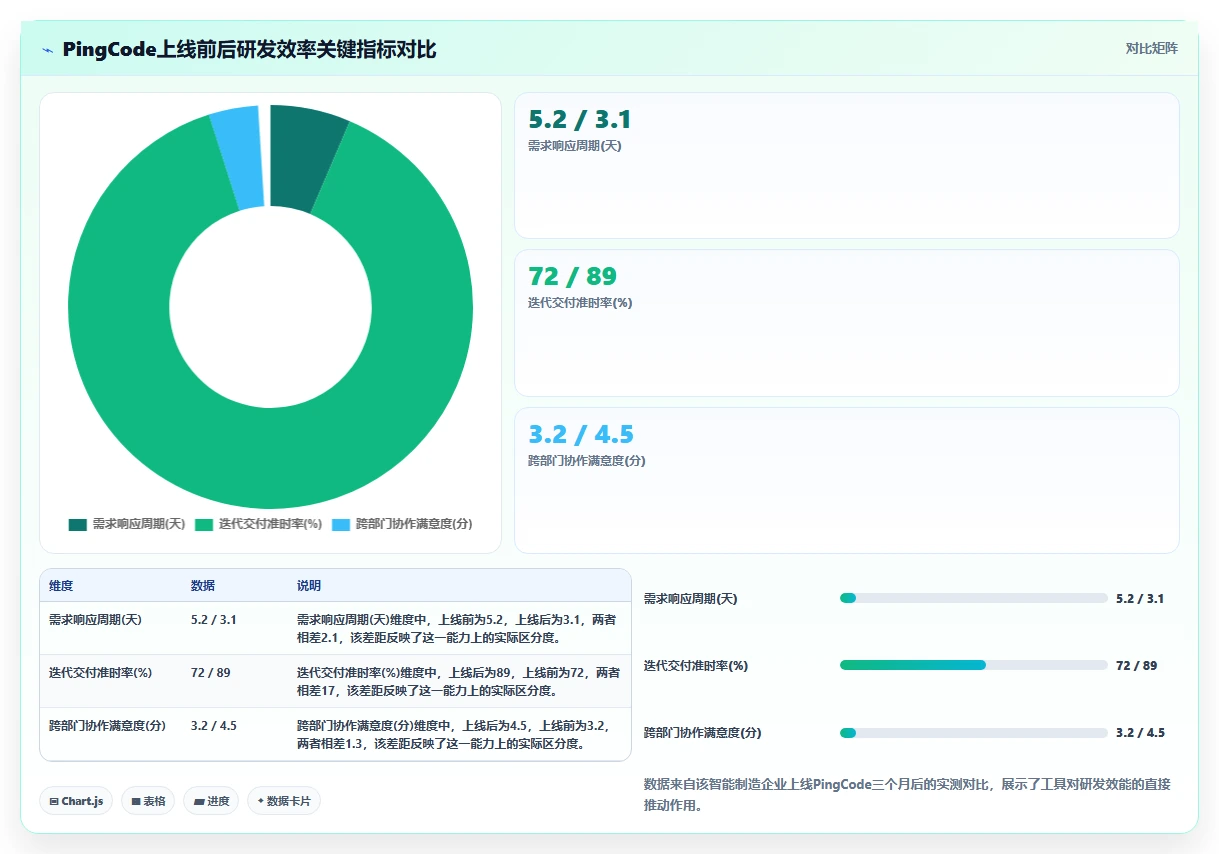Click the 表格 tag
The width and height of the screenshot is (1219, 854).
(x=148, y=801)
